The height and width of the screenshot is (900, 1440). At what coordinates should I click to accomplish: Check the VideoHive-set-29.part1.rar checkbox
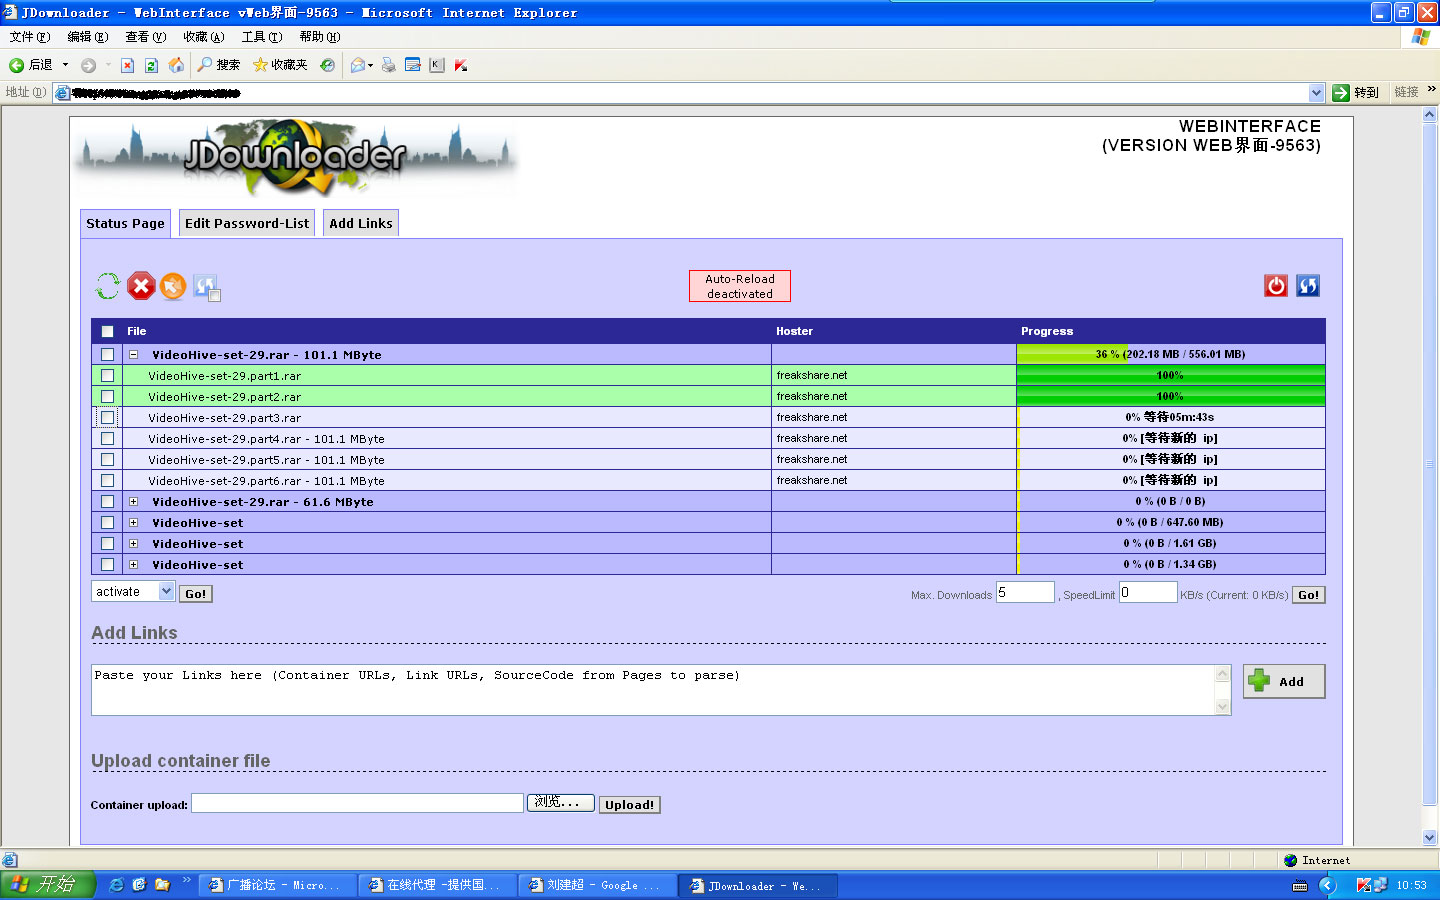pyautogui.click(x=107, y=376)
